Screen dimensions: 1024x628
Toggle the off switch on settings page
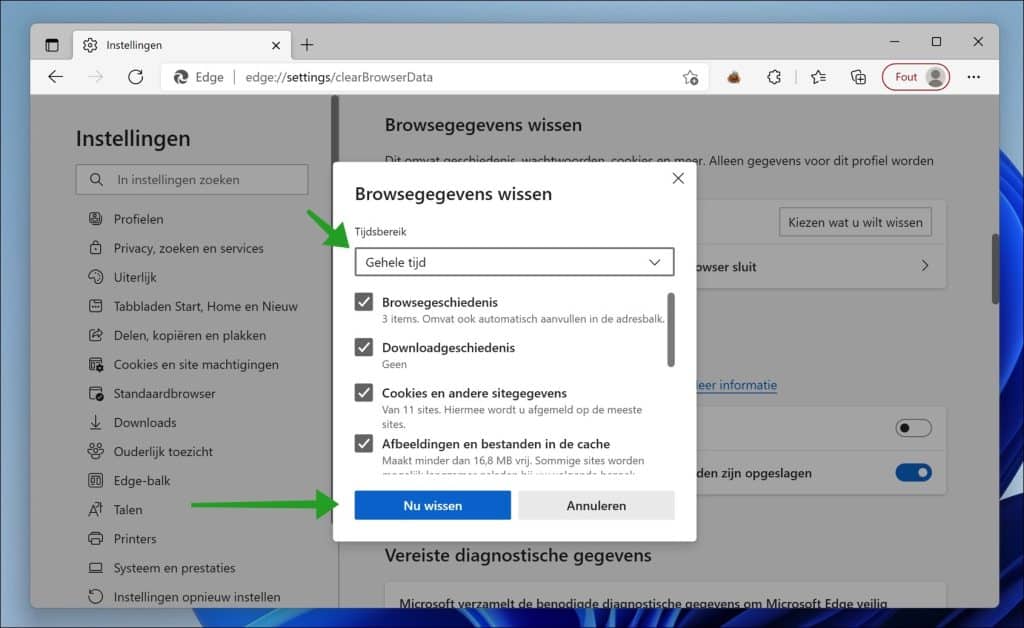(914, 428)
